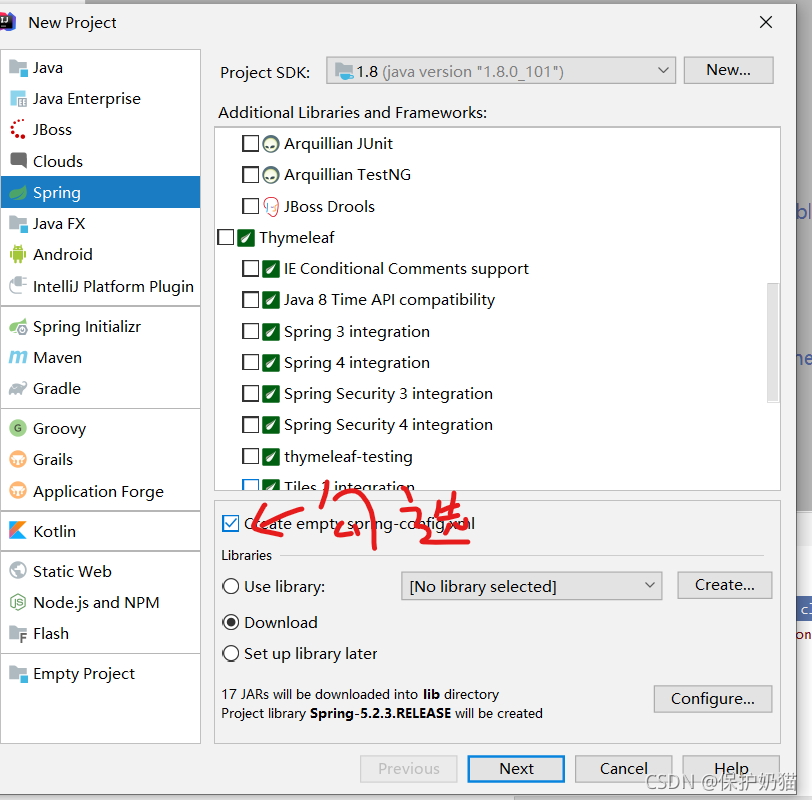The image size is (812, 800).
Task: Click the Java 8 Time API compatibility label
Action: coord(389,300)
